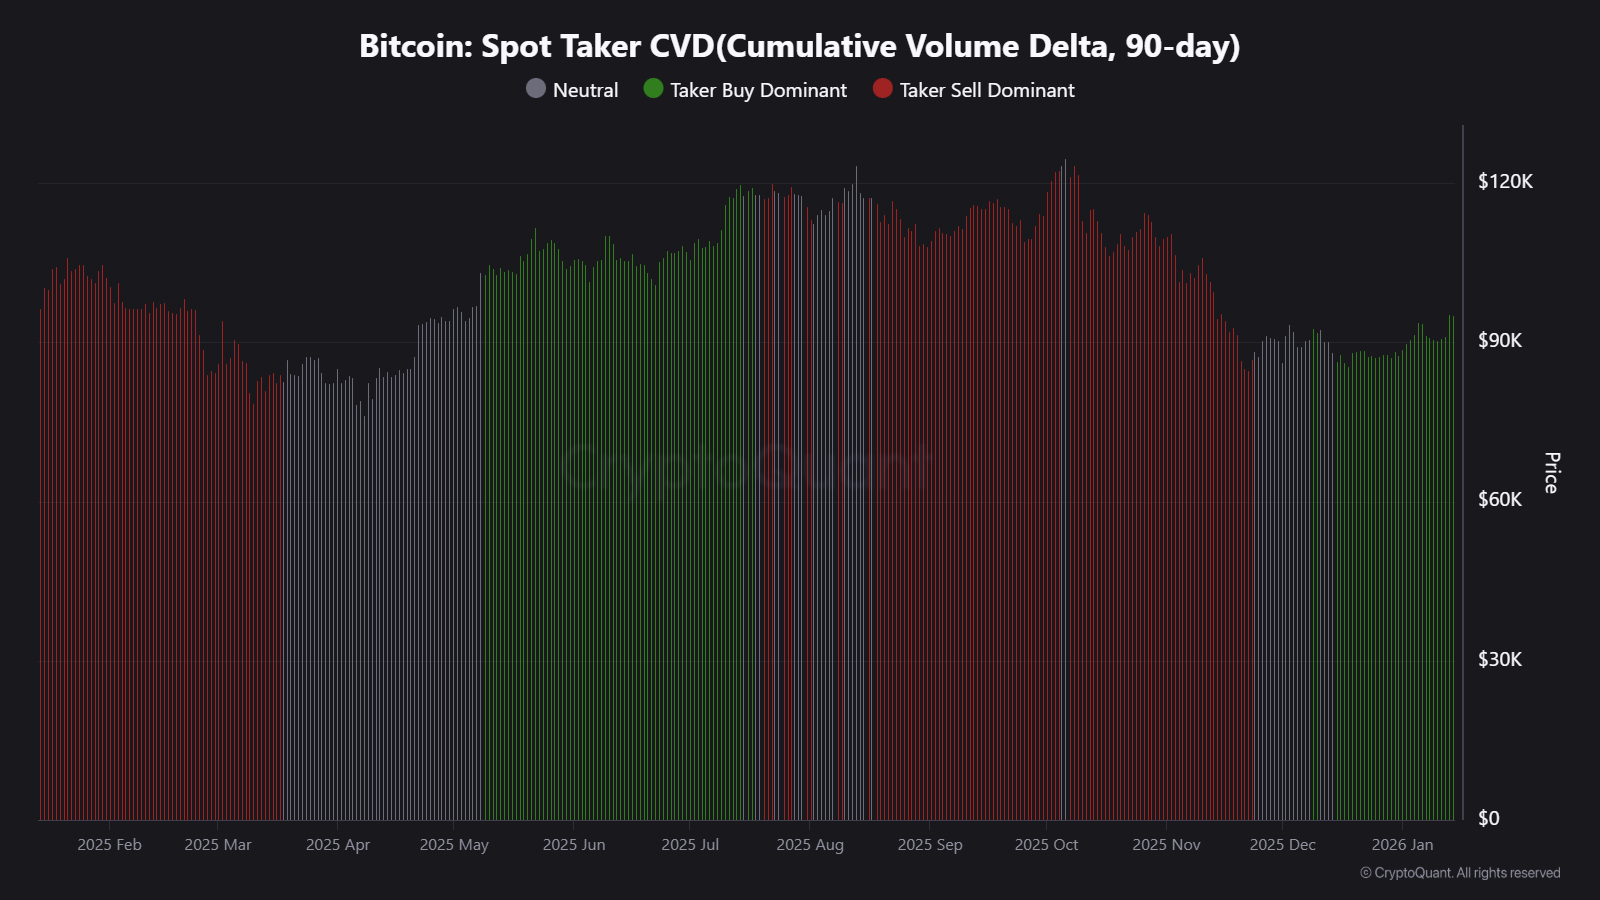
Task: Open the CryptoQuant copyright notice
Action: (1460, 873)
